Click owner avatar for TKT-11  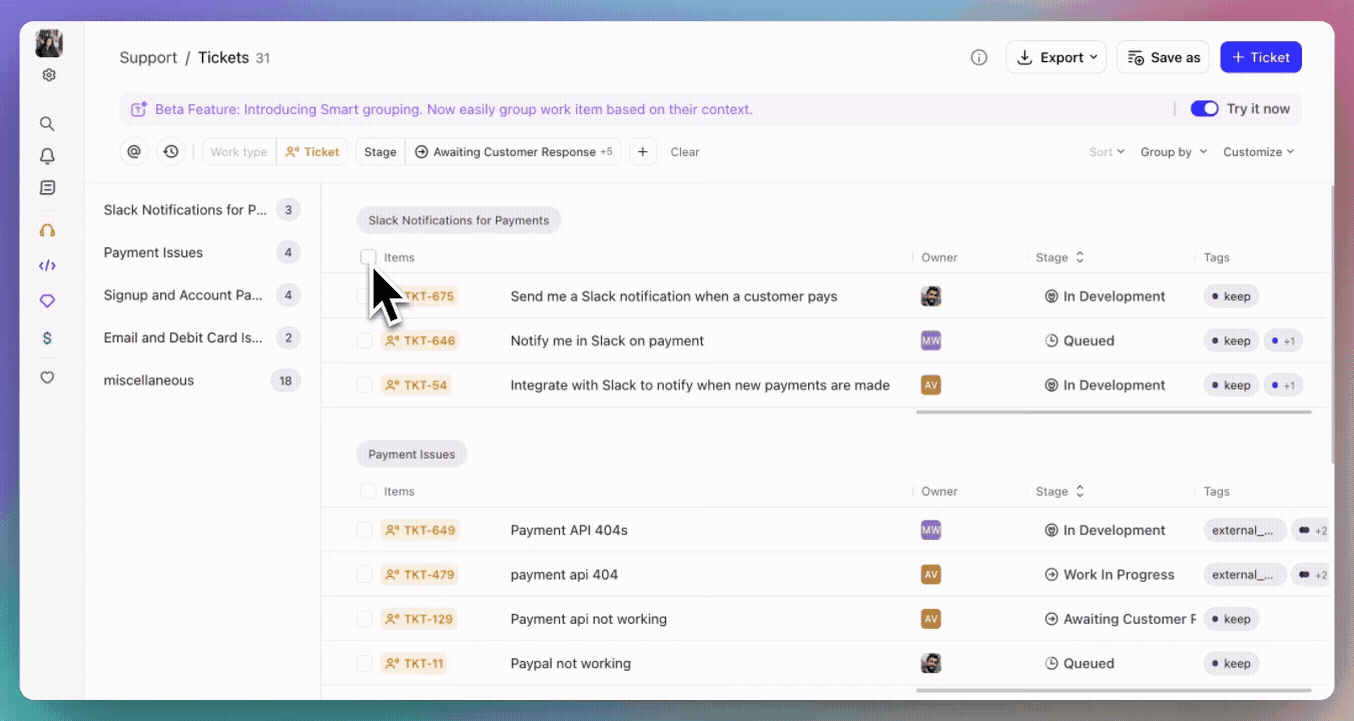pyautogui.click(x=931, y=663)
